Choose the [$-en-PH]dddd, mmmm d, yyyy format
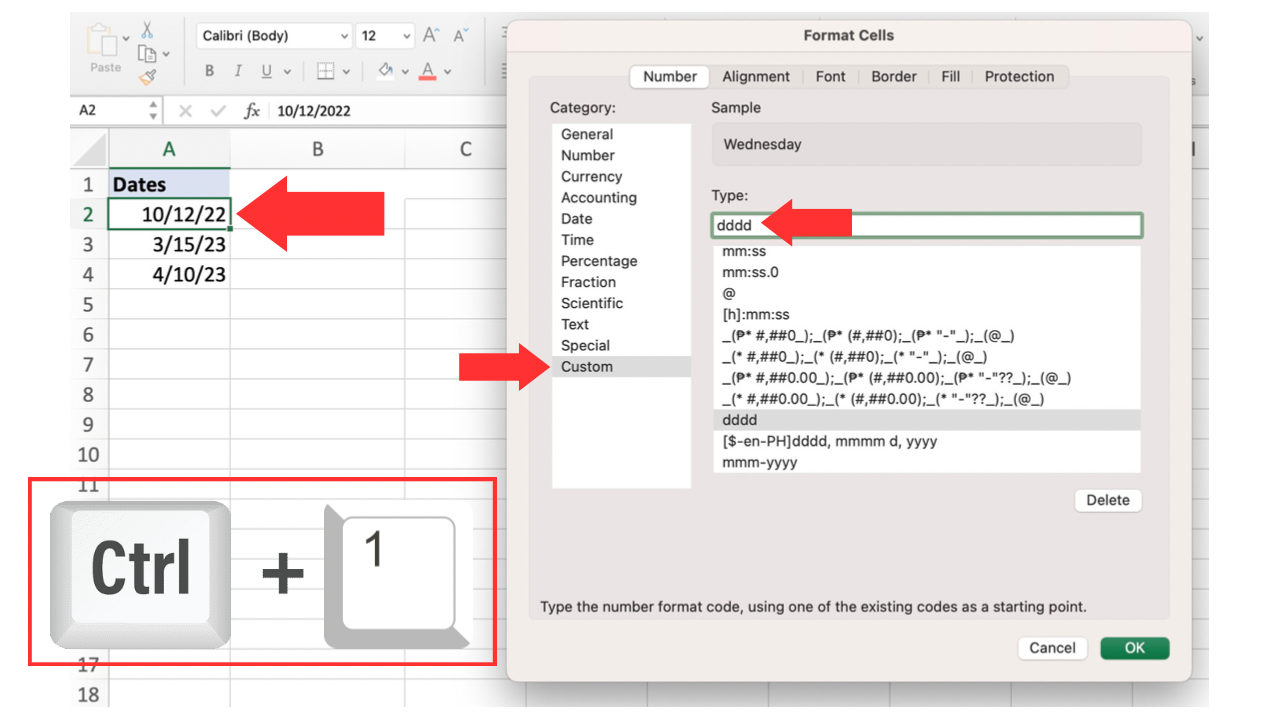Screen dimensions: 1280x720 pos(926,441)
